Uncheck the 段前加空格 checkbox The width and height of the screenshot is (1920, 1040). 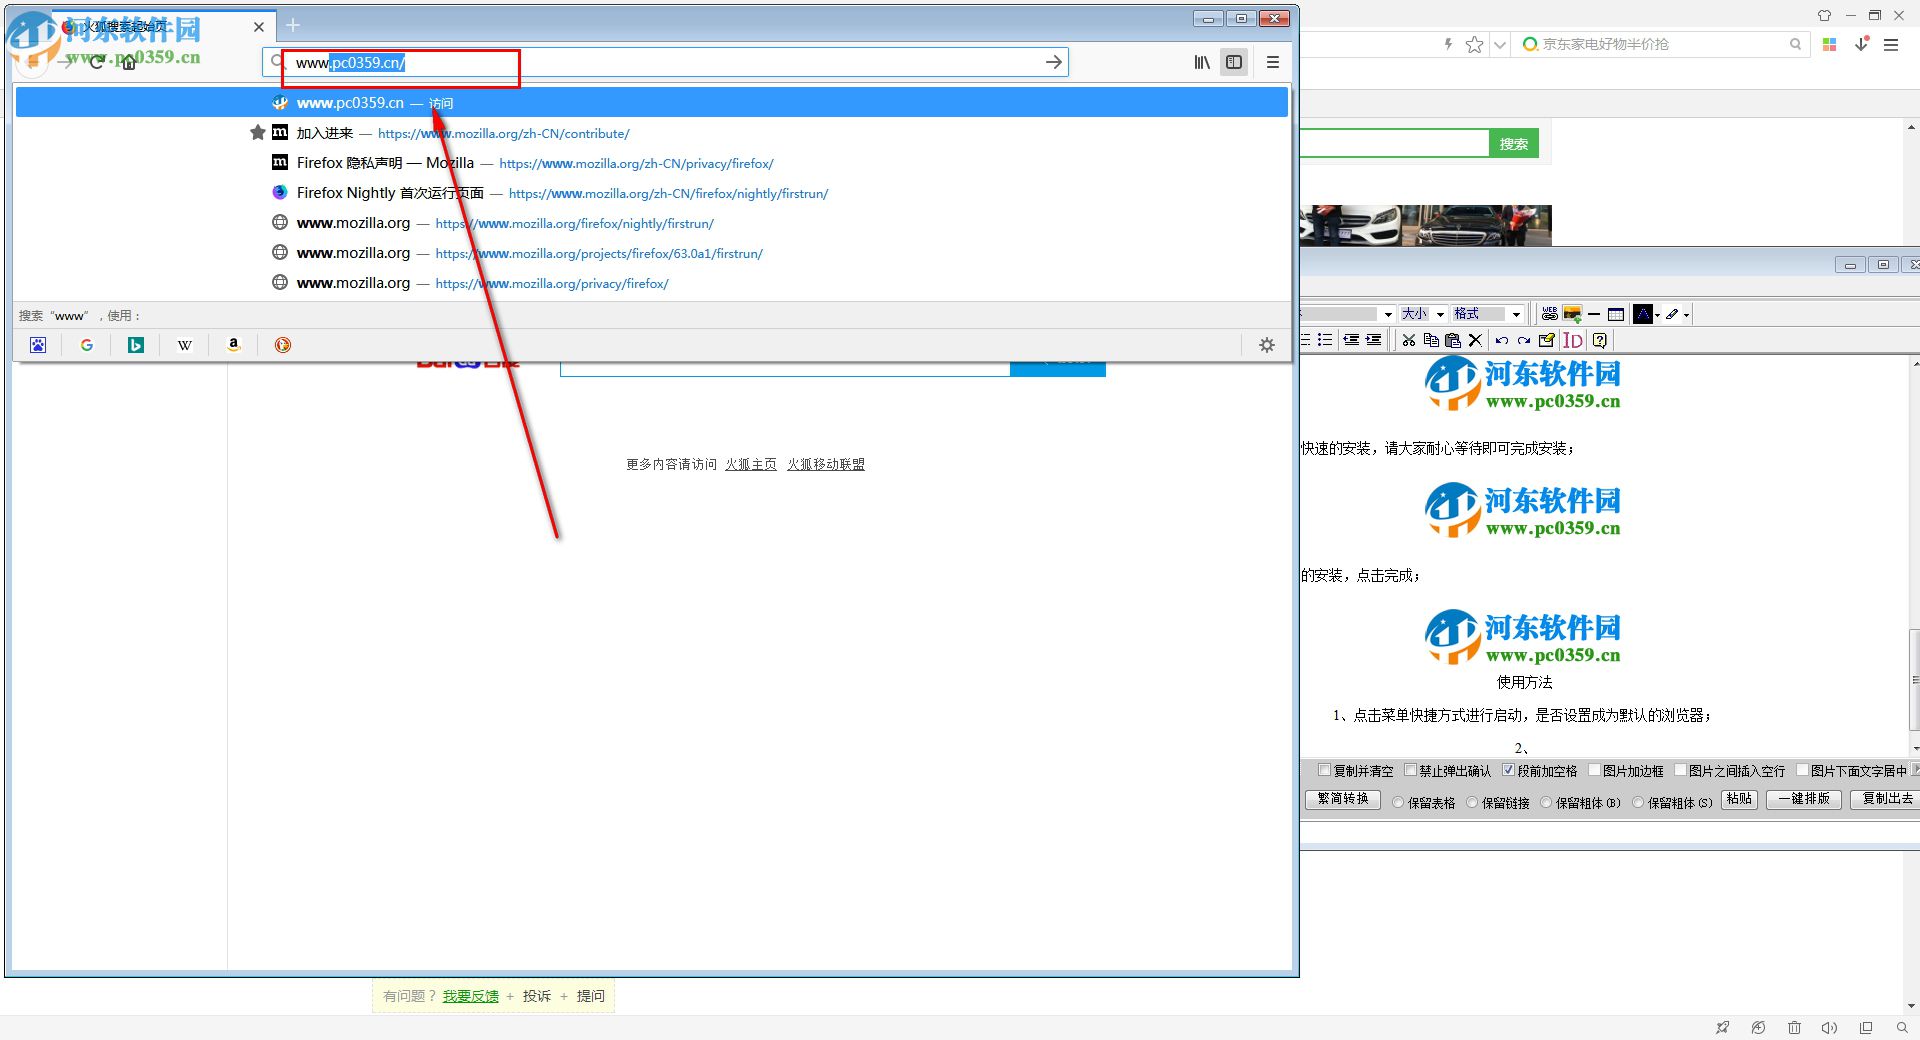pyautogui.click(x=1507, y=771)
